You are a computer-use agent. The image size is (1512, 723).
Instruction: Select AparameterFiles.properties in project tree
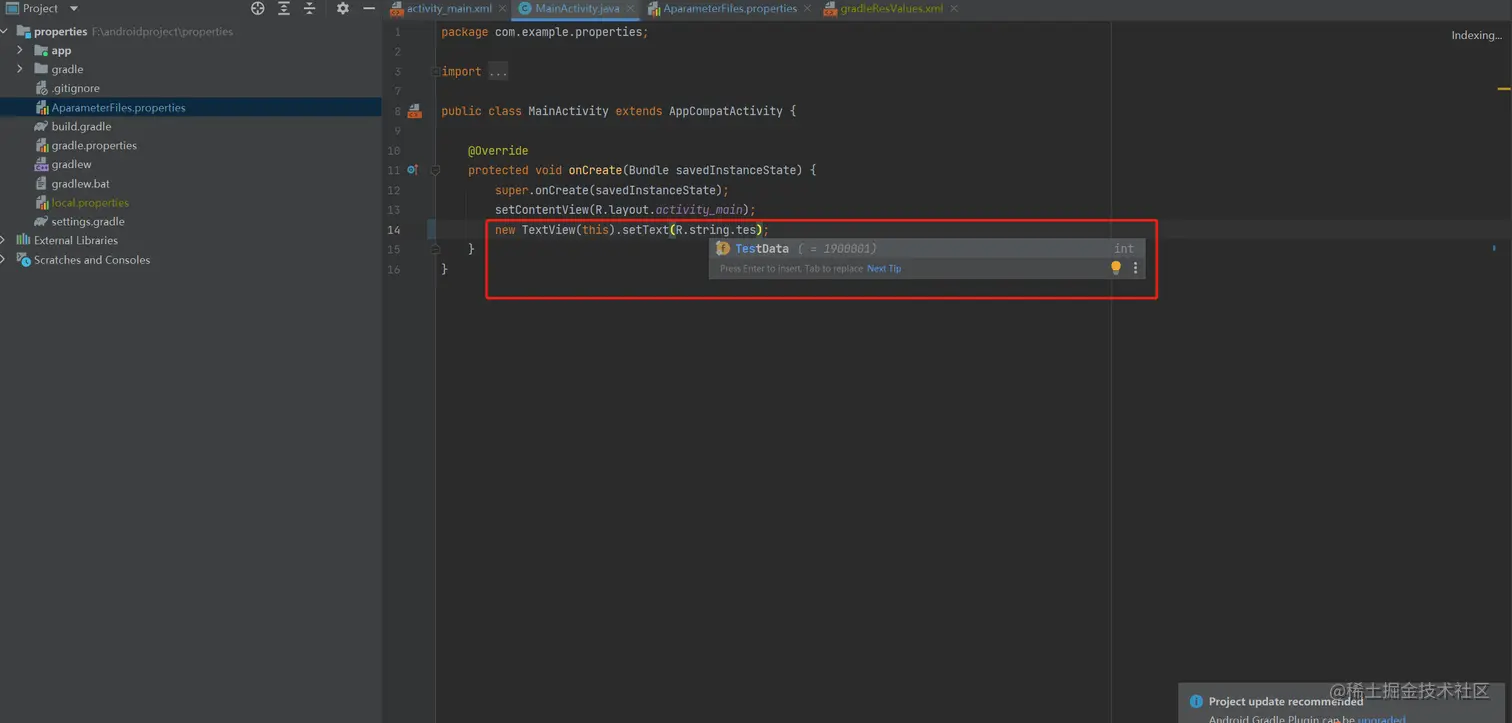tap(191, 107)
